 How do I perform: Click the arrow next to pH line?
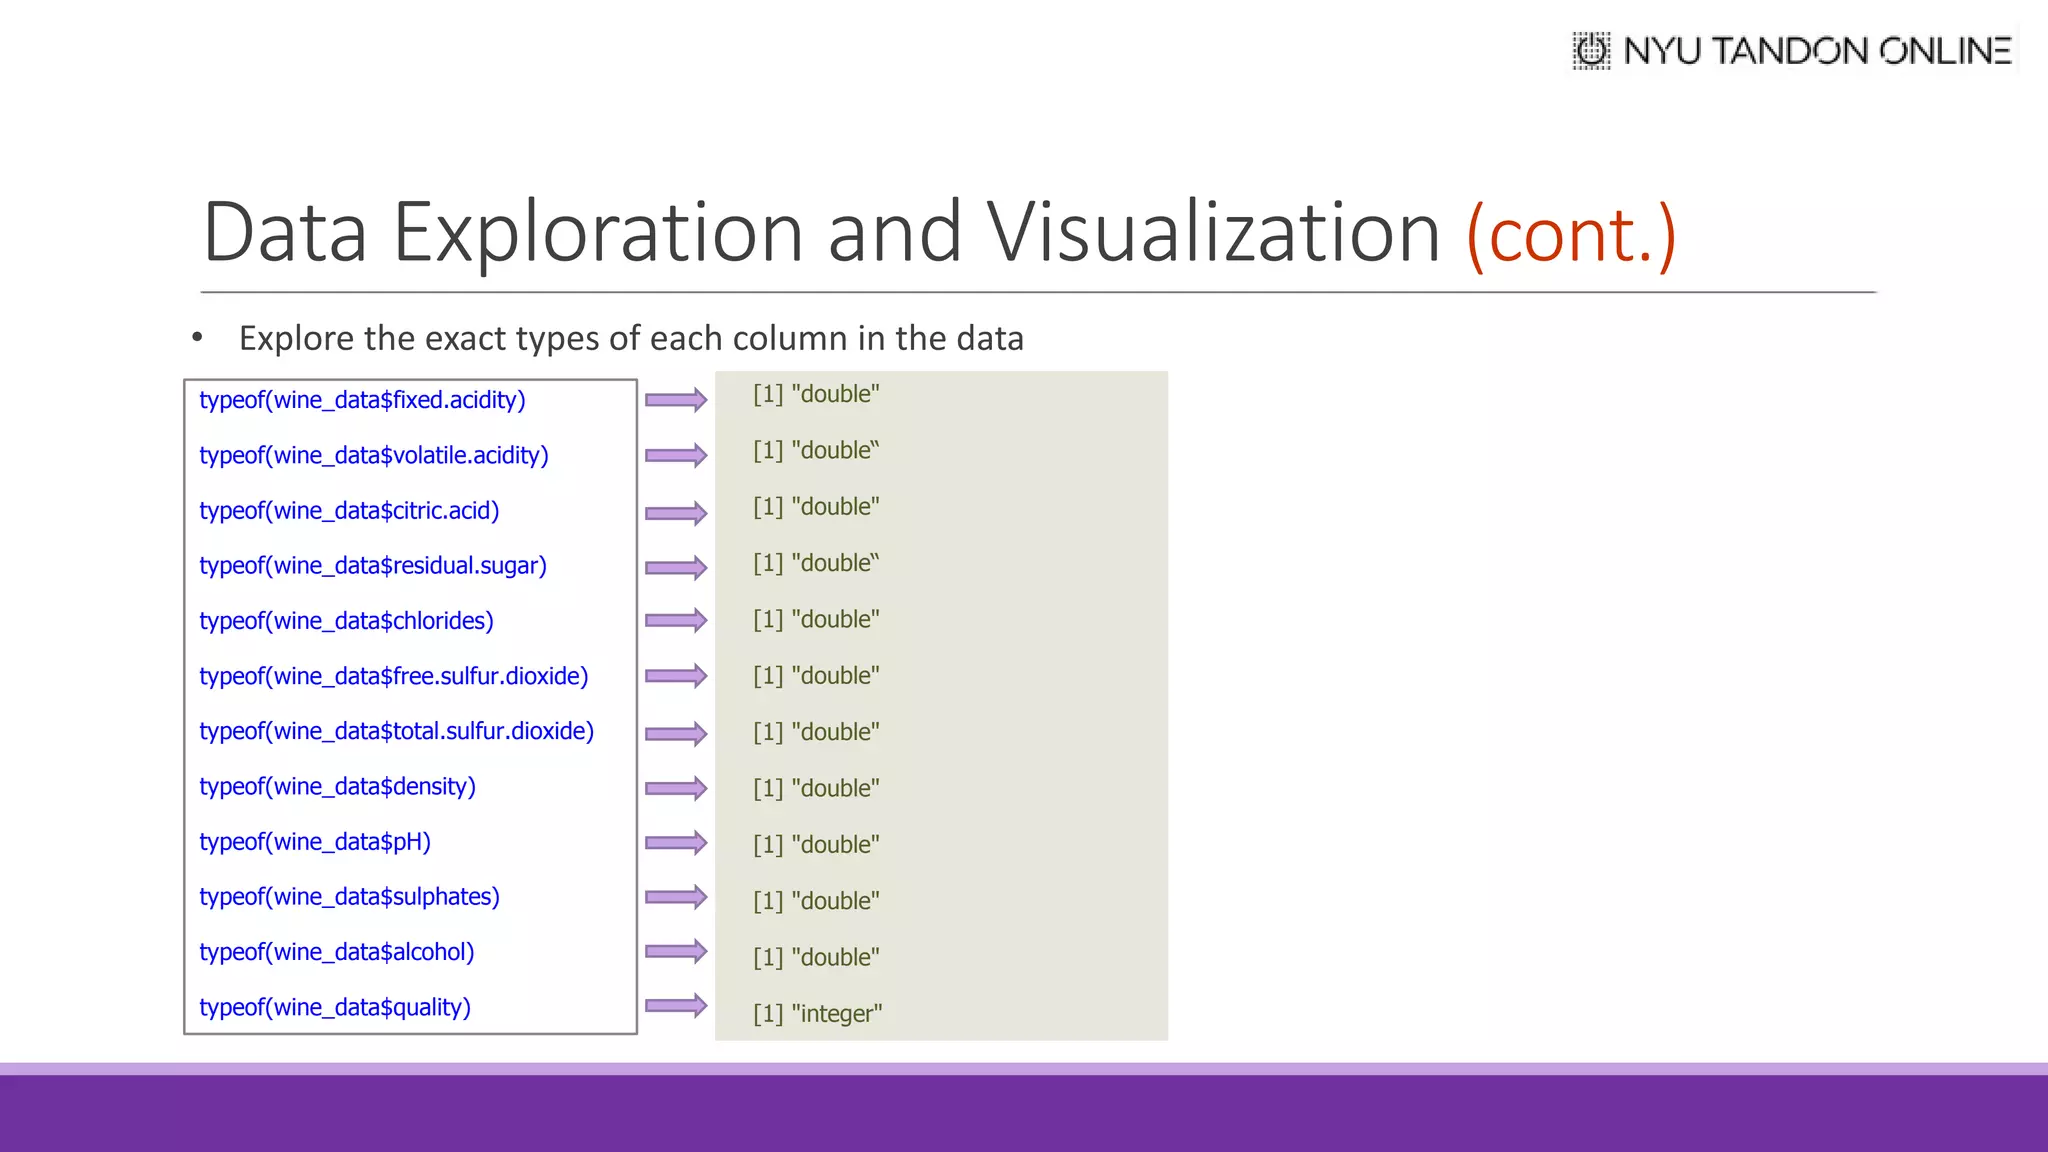pyautogui.click(x=676, y=843)
